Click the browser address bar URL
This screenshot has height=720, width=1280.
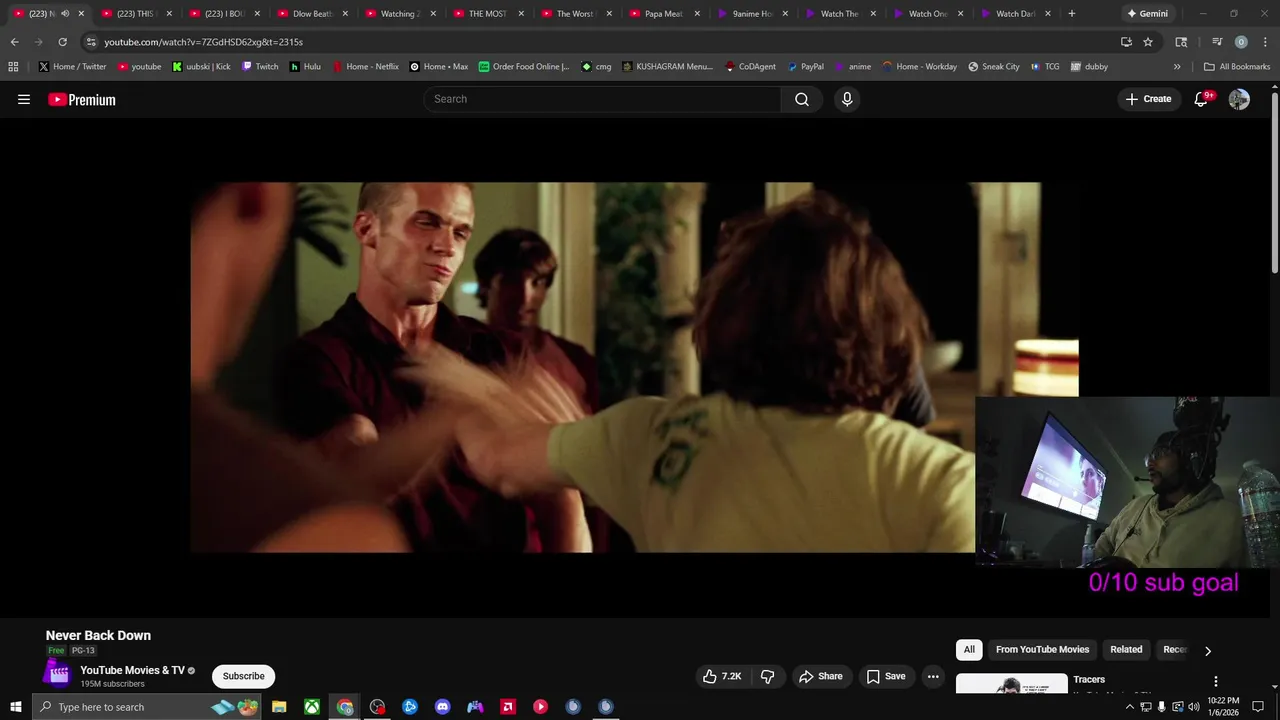point(203,42)
